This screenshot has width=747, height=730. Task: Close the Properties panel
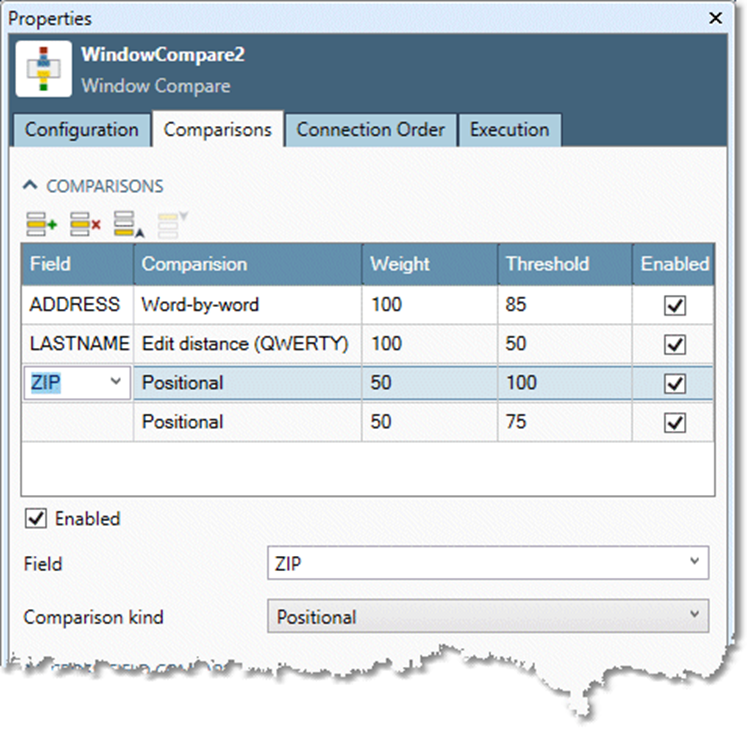pos(715,18)
